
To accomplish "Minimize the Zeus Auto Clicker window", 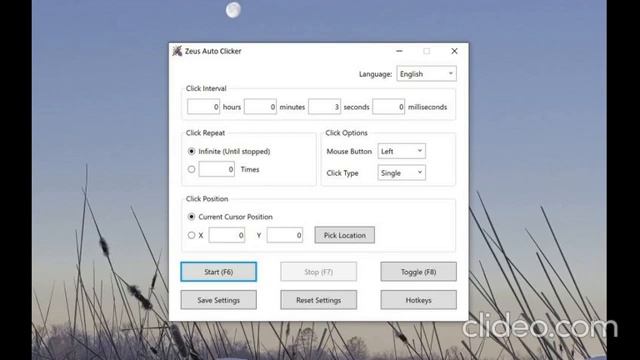I will (399, 51).
